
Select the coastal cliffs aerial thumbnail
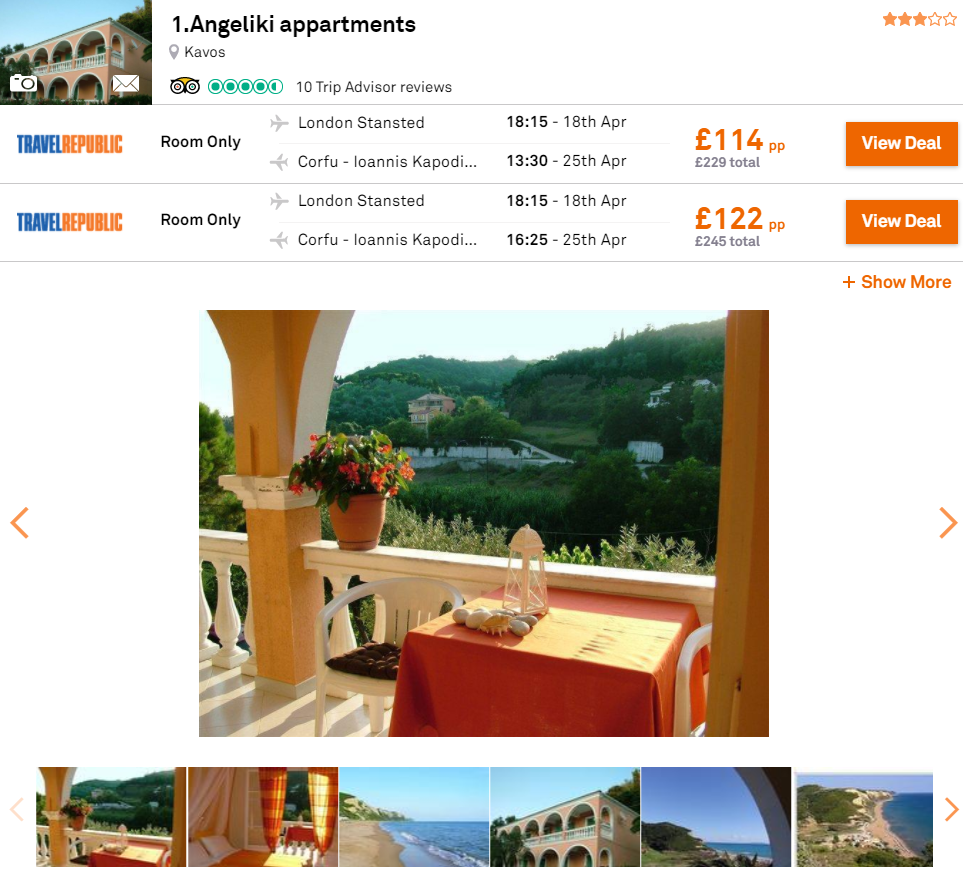pos(864,819)
